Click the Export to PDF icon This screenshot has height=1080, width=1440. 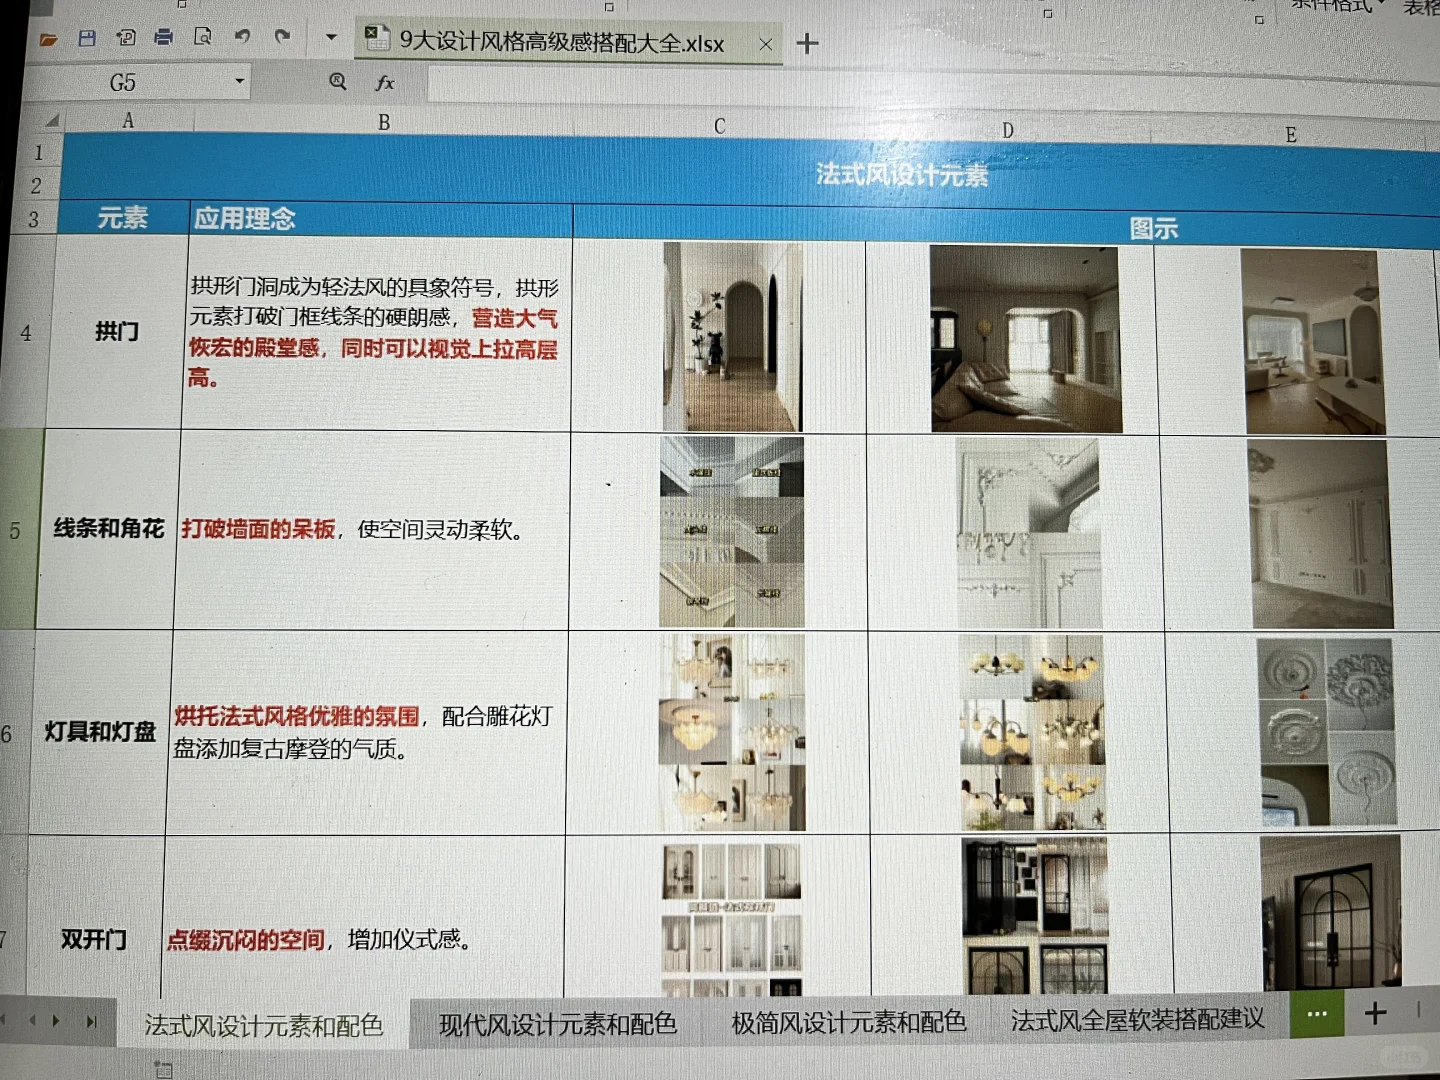(x=125, y=36)
